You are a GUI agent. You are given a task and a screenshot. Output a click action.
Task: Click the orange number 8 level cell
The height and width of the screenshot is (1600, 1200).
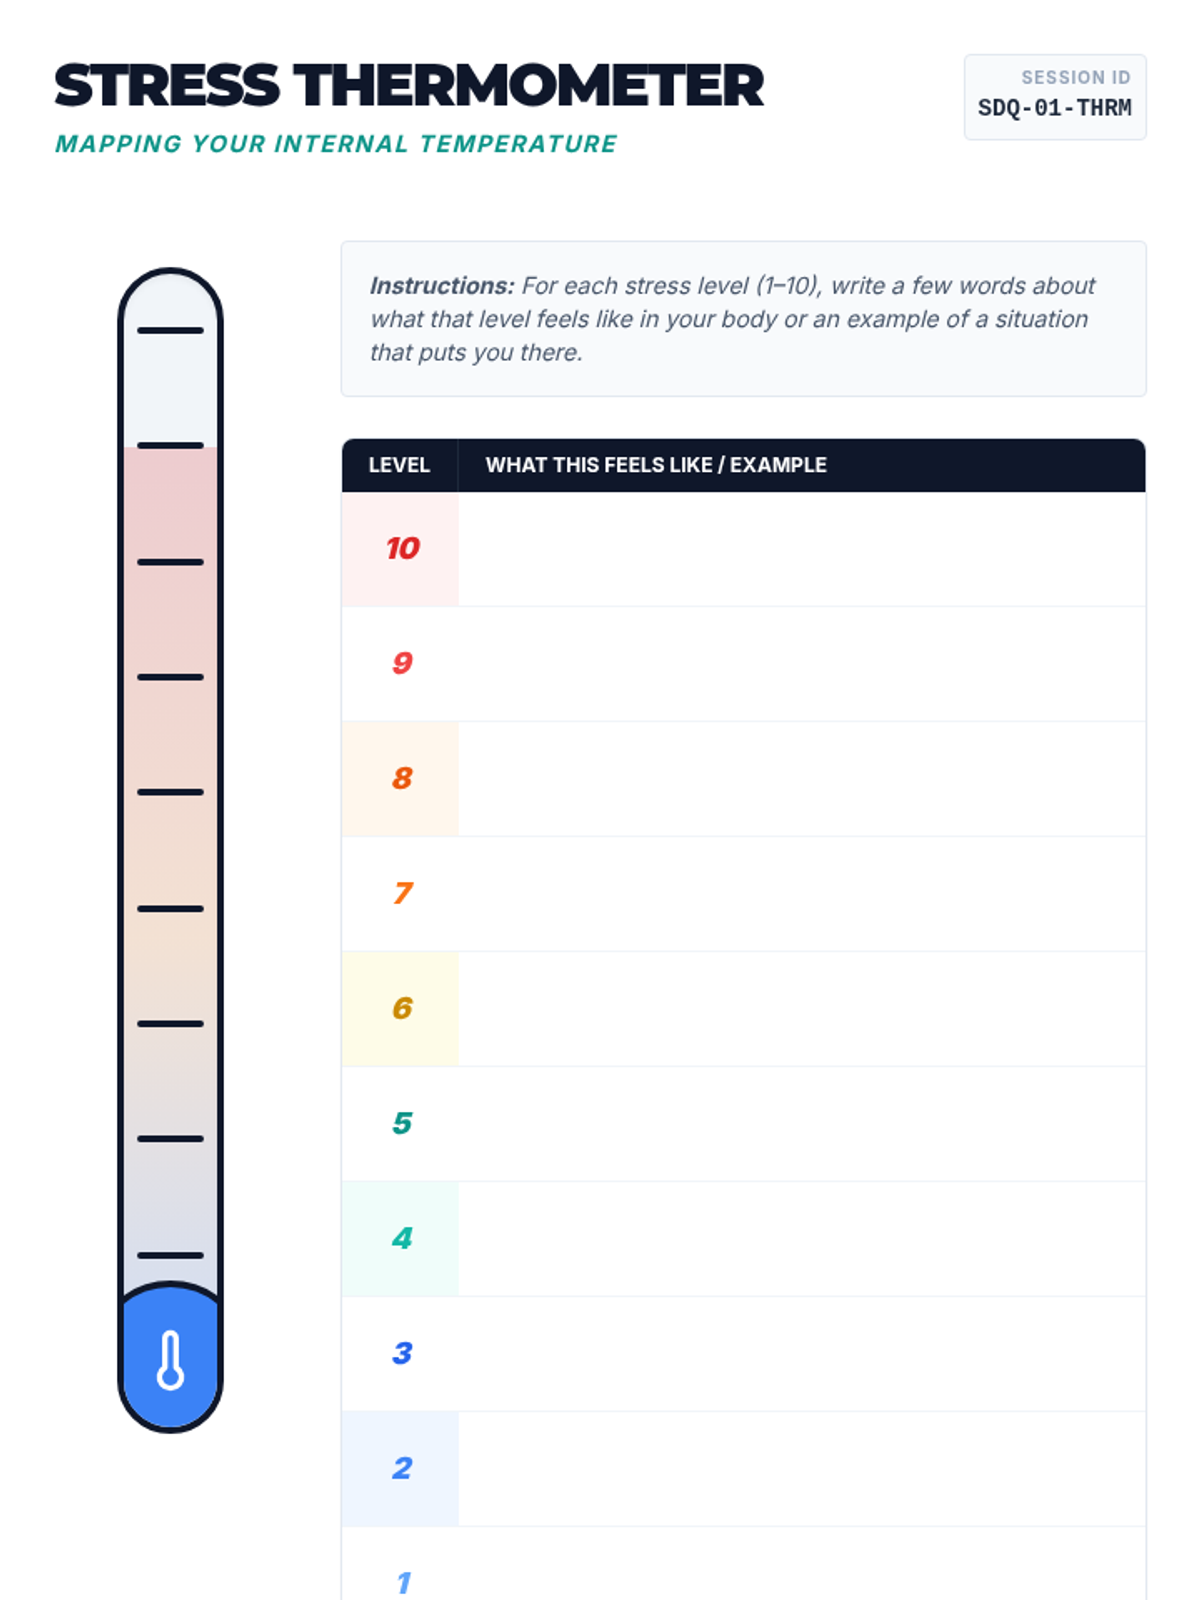coord(401,779)
